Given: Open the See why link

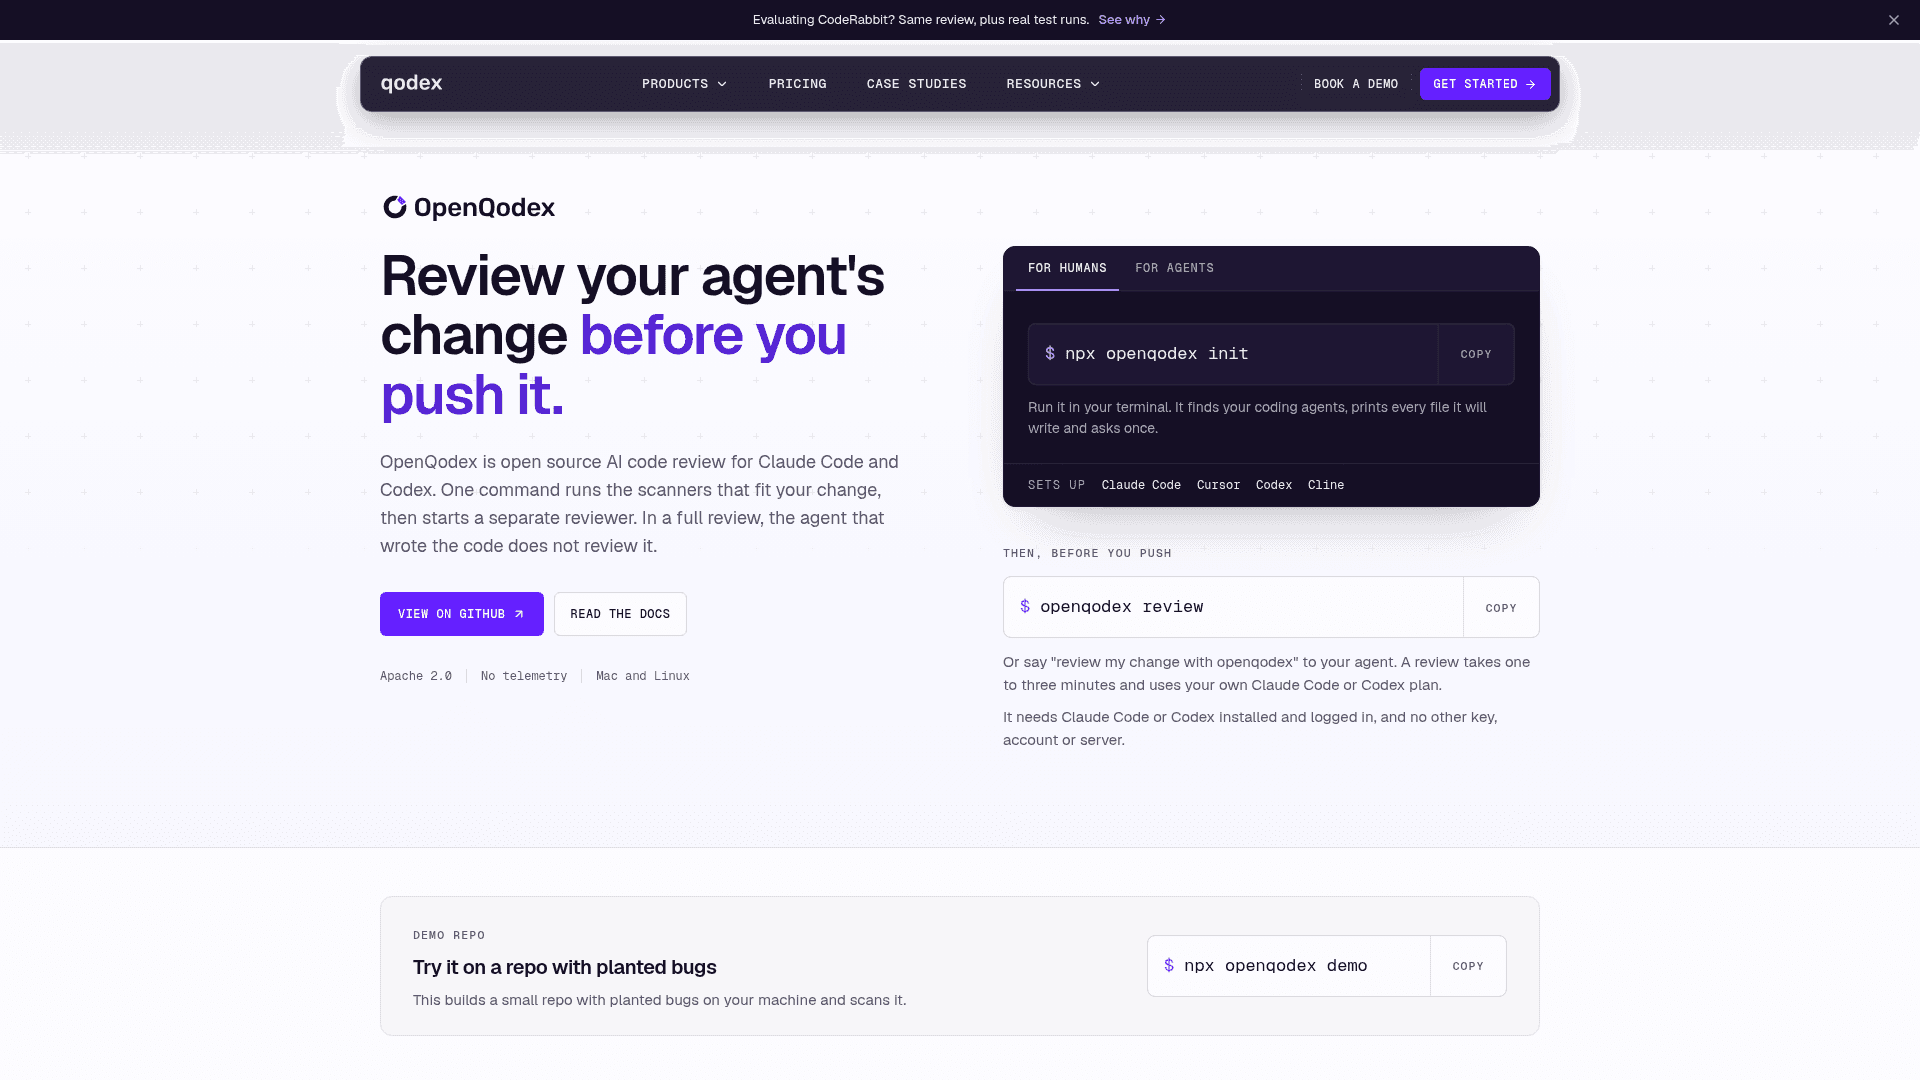Looking at the screenshot, I should tap(1131, 20).
